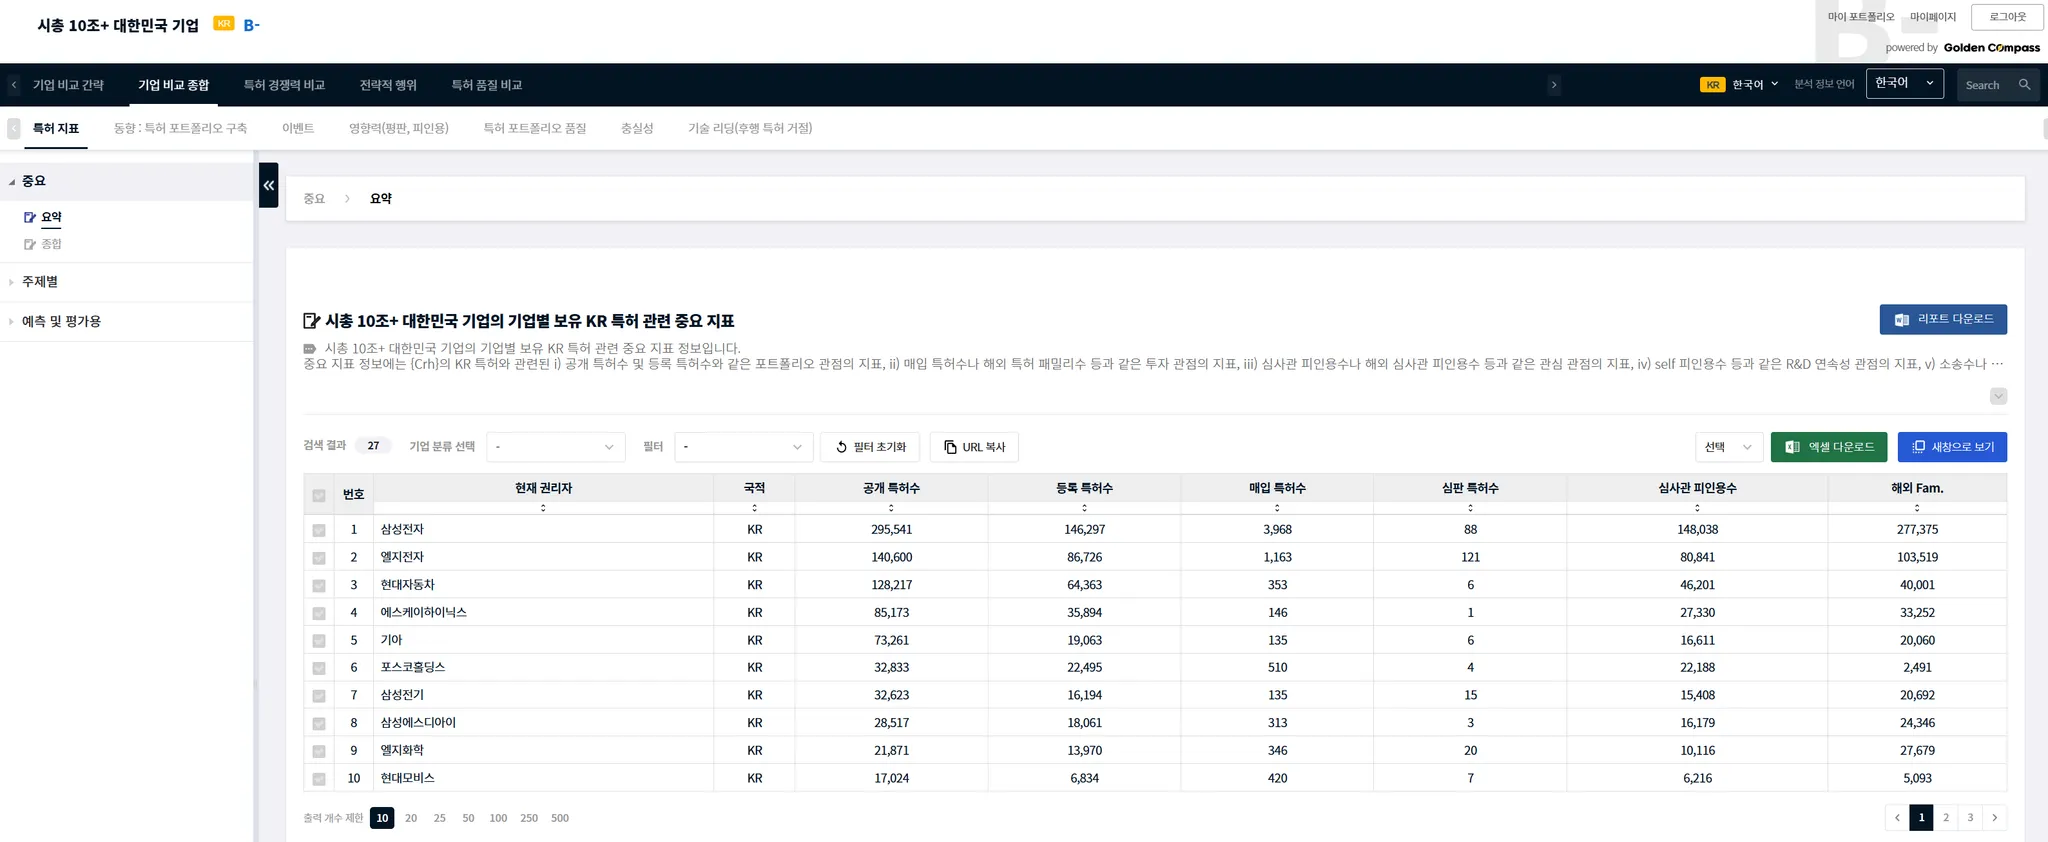Click the 엑셀 다운로드 button
The image size is (2048, 842).
[x=1829, y=447]
